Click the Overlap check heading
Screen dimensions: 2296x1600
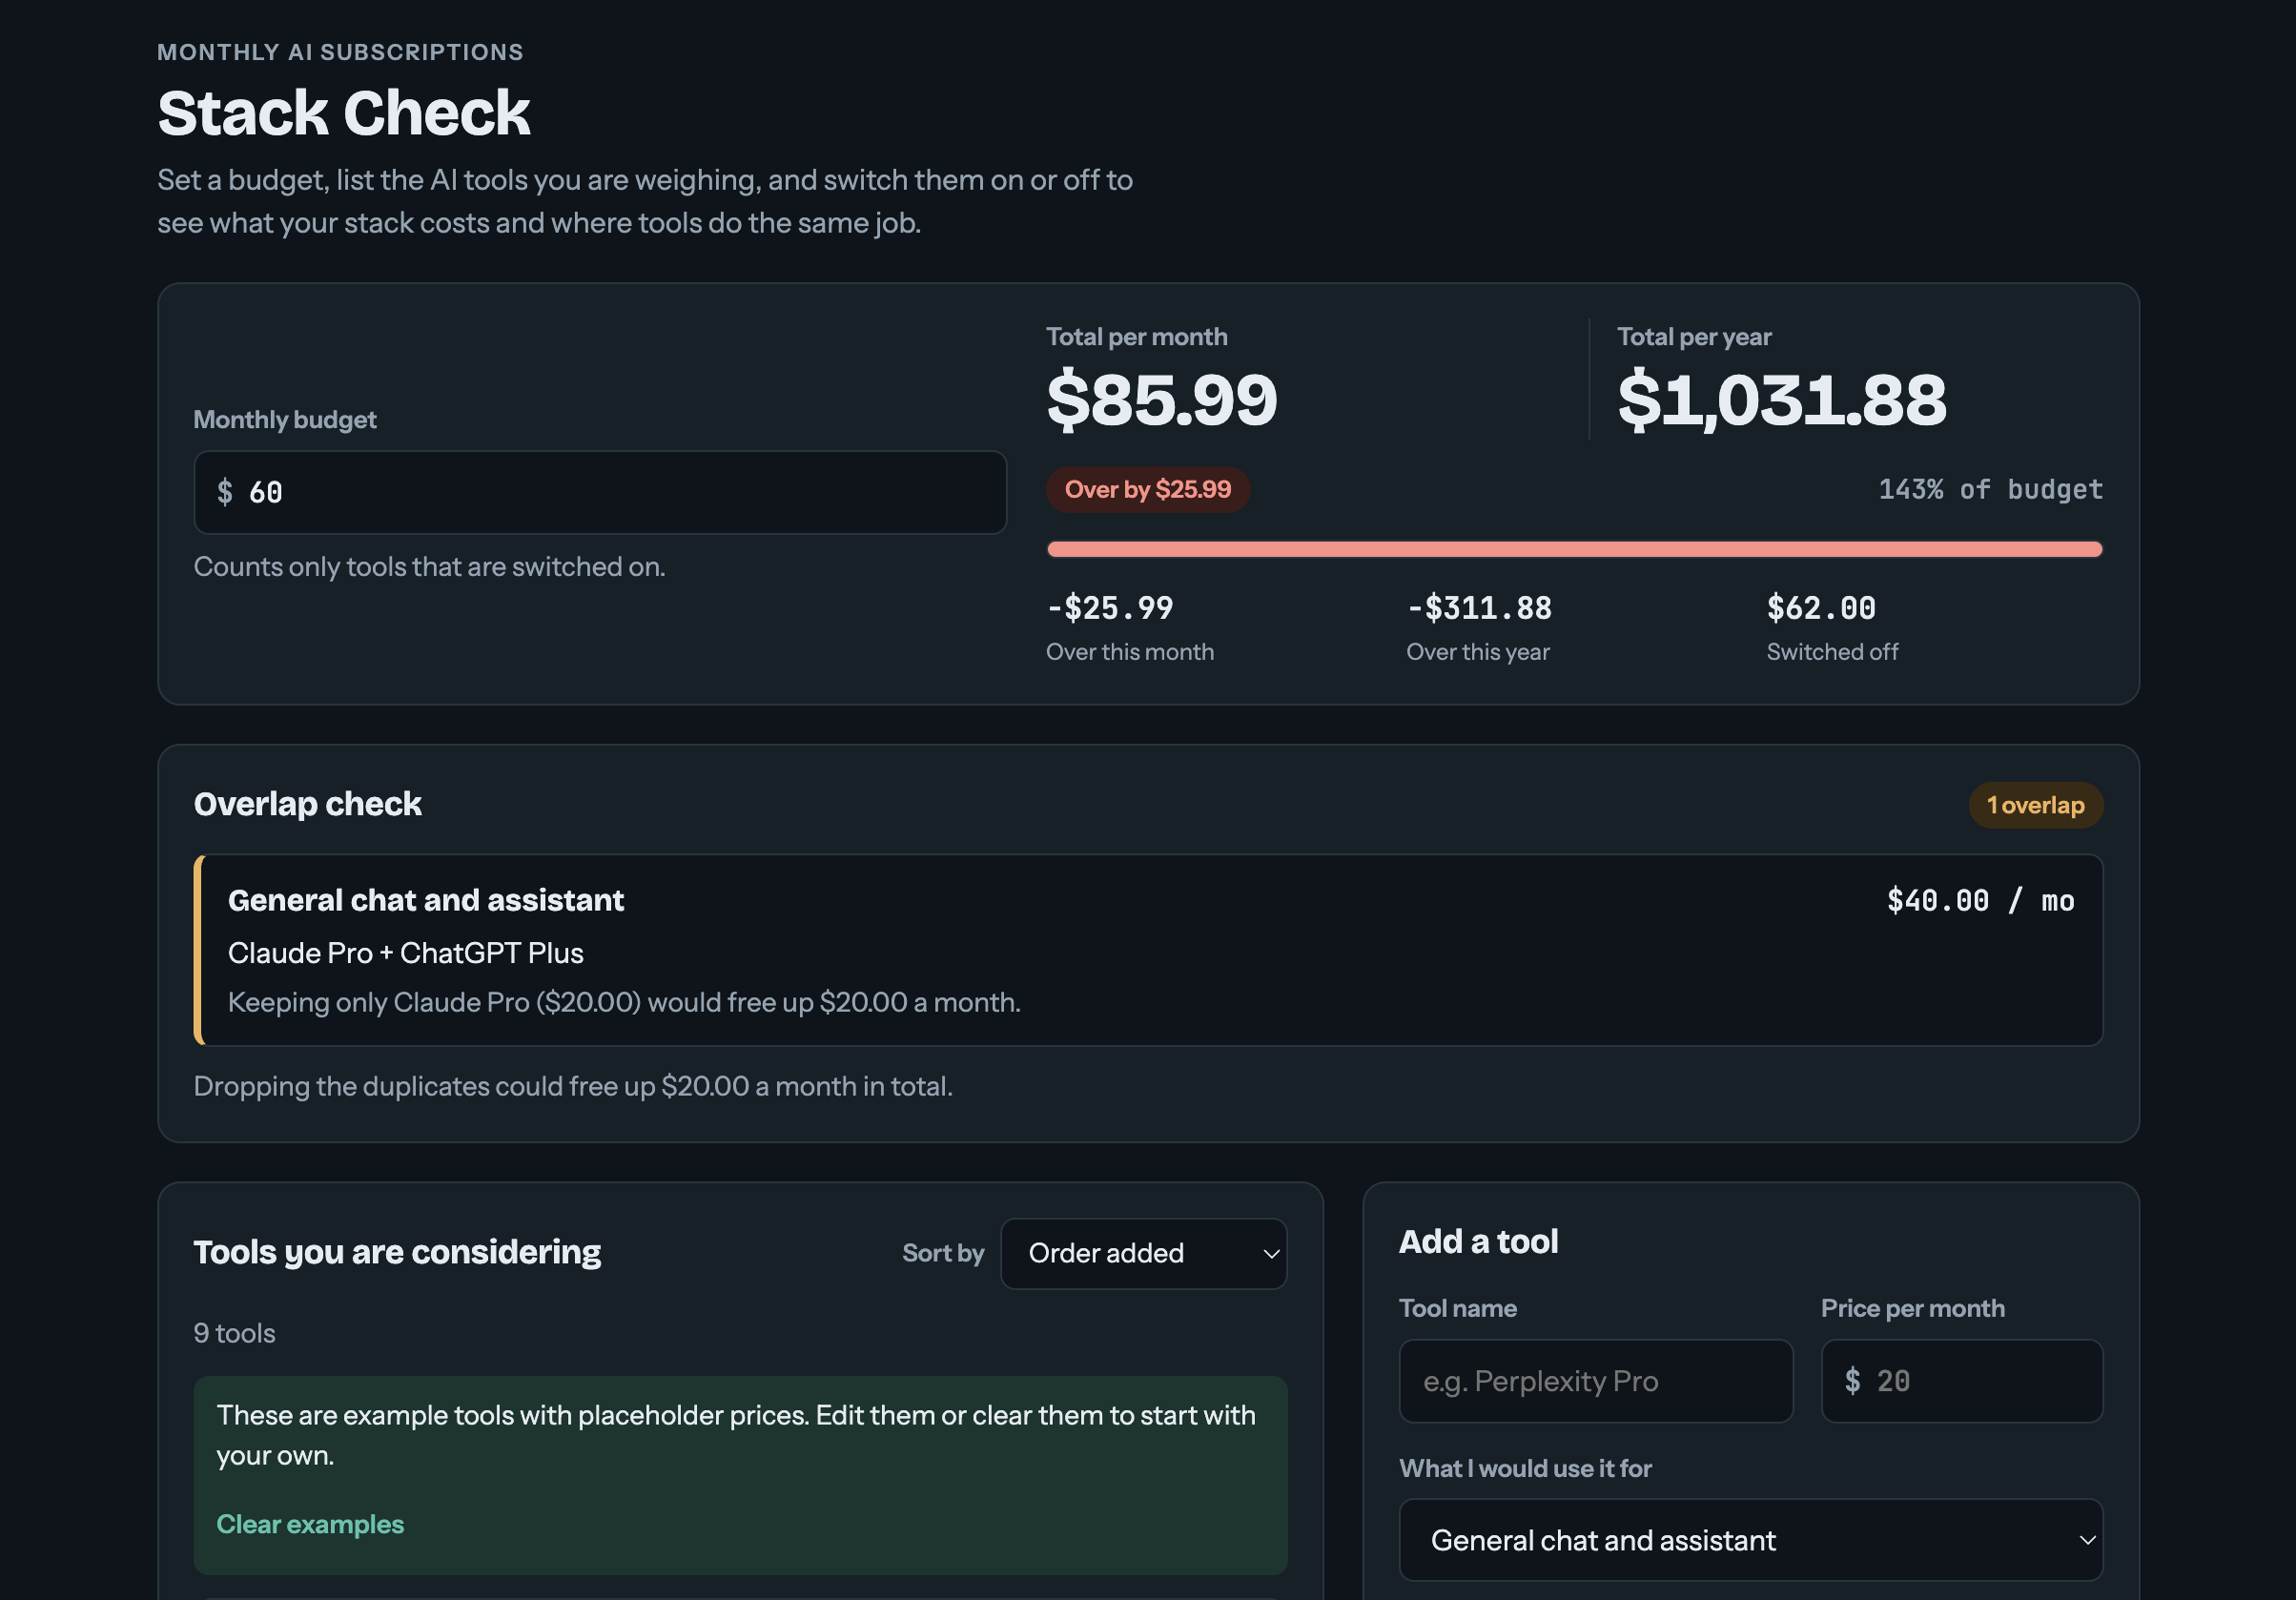[x=308, y=804]
